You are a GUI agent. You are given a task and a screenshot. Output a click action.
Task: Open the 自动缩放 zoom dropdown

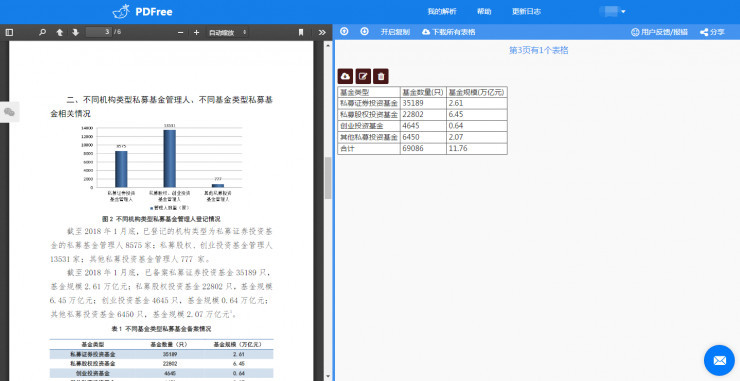[x=228, y=33]
